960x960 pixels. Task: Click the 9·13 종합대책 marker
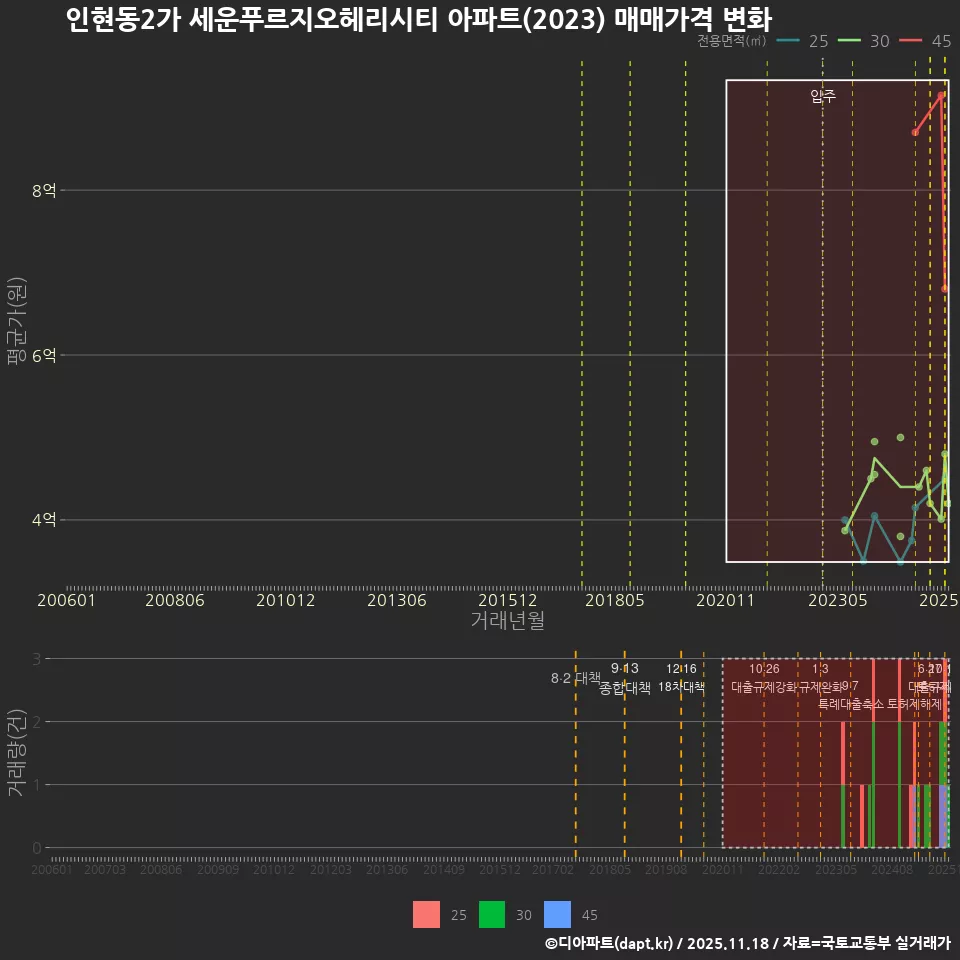tap(622, 678)
